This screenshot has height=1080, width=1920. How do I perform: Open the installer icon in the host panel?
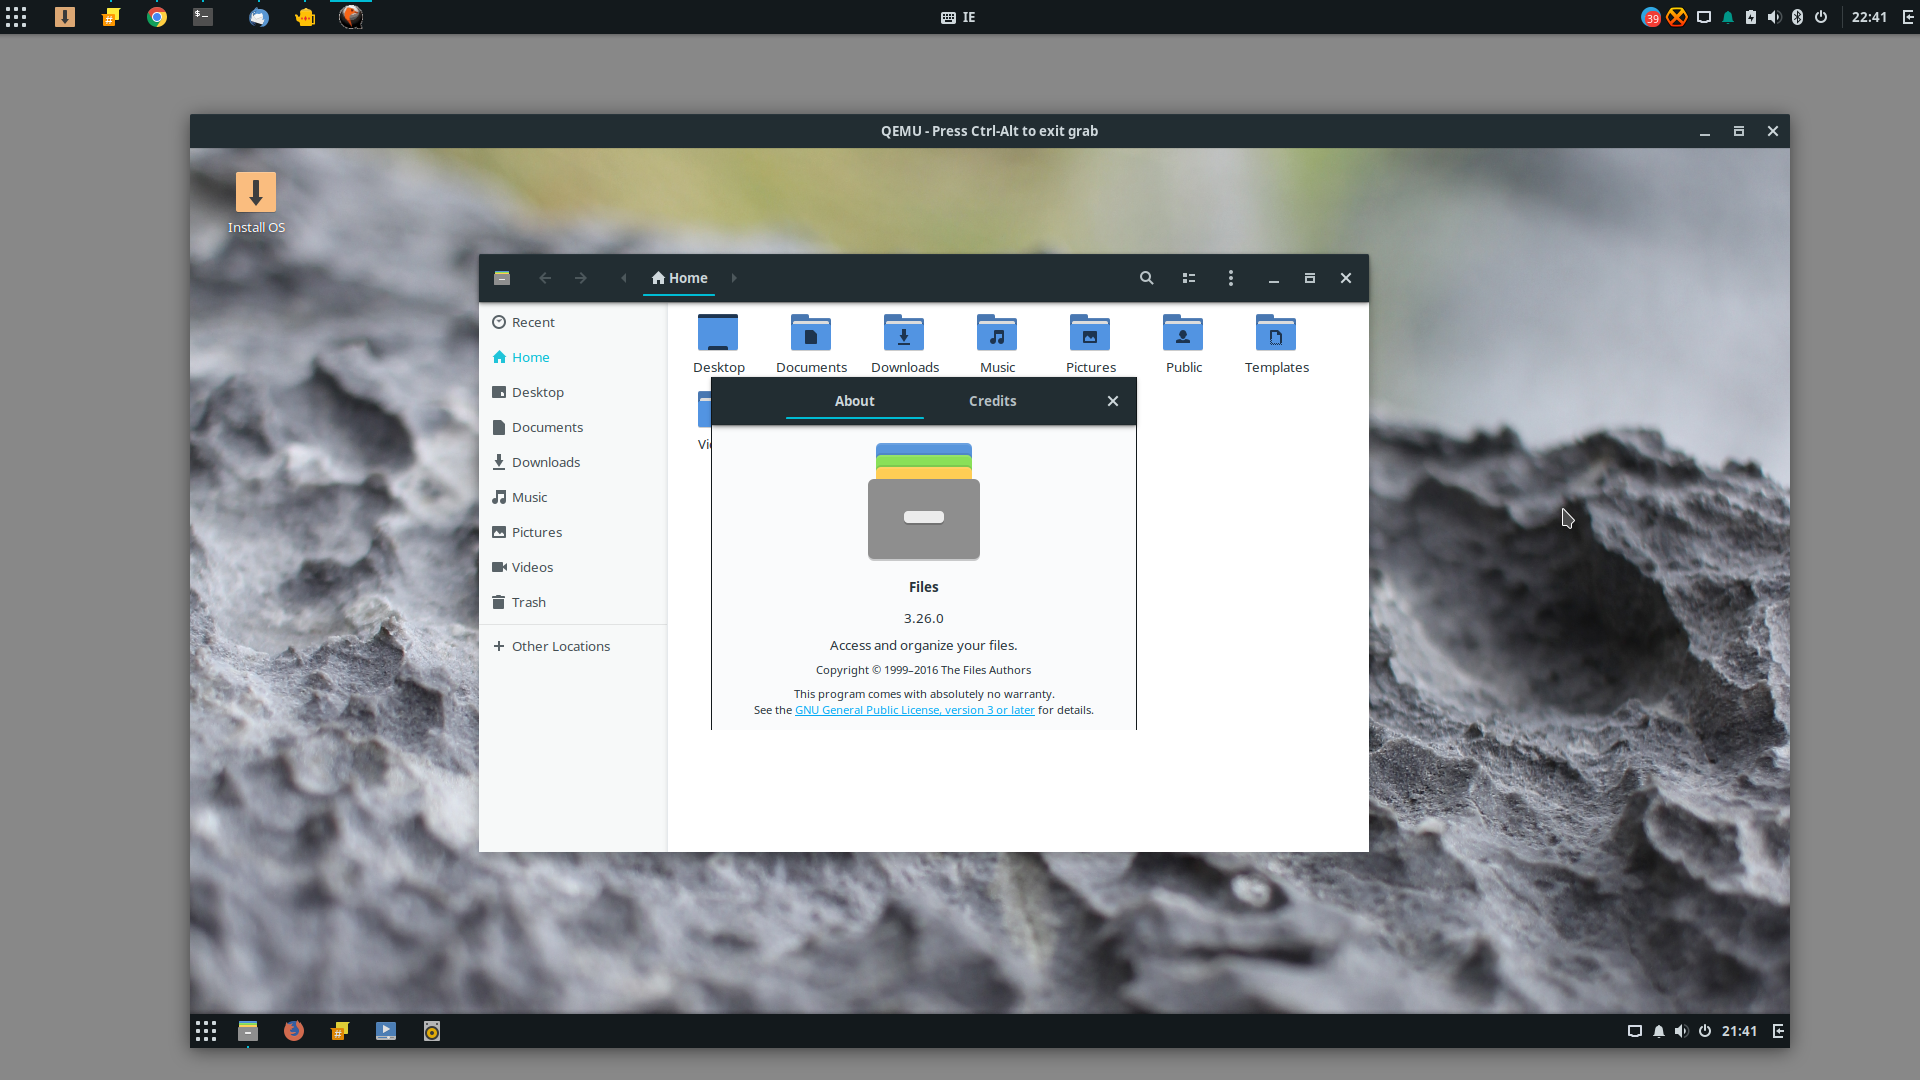click(65, 17)
